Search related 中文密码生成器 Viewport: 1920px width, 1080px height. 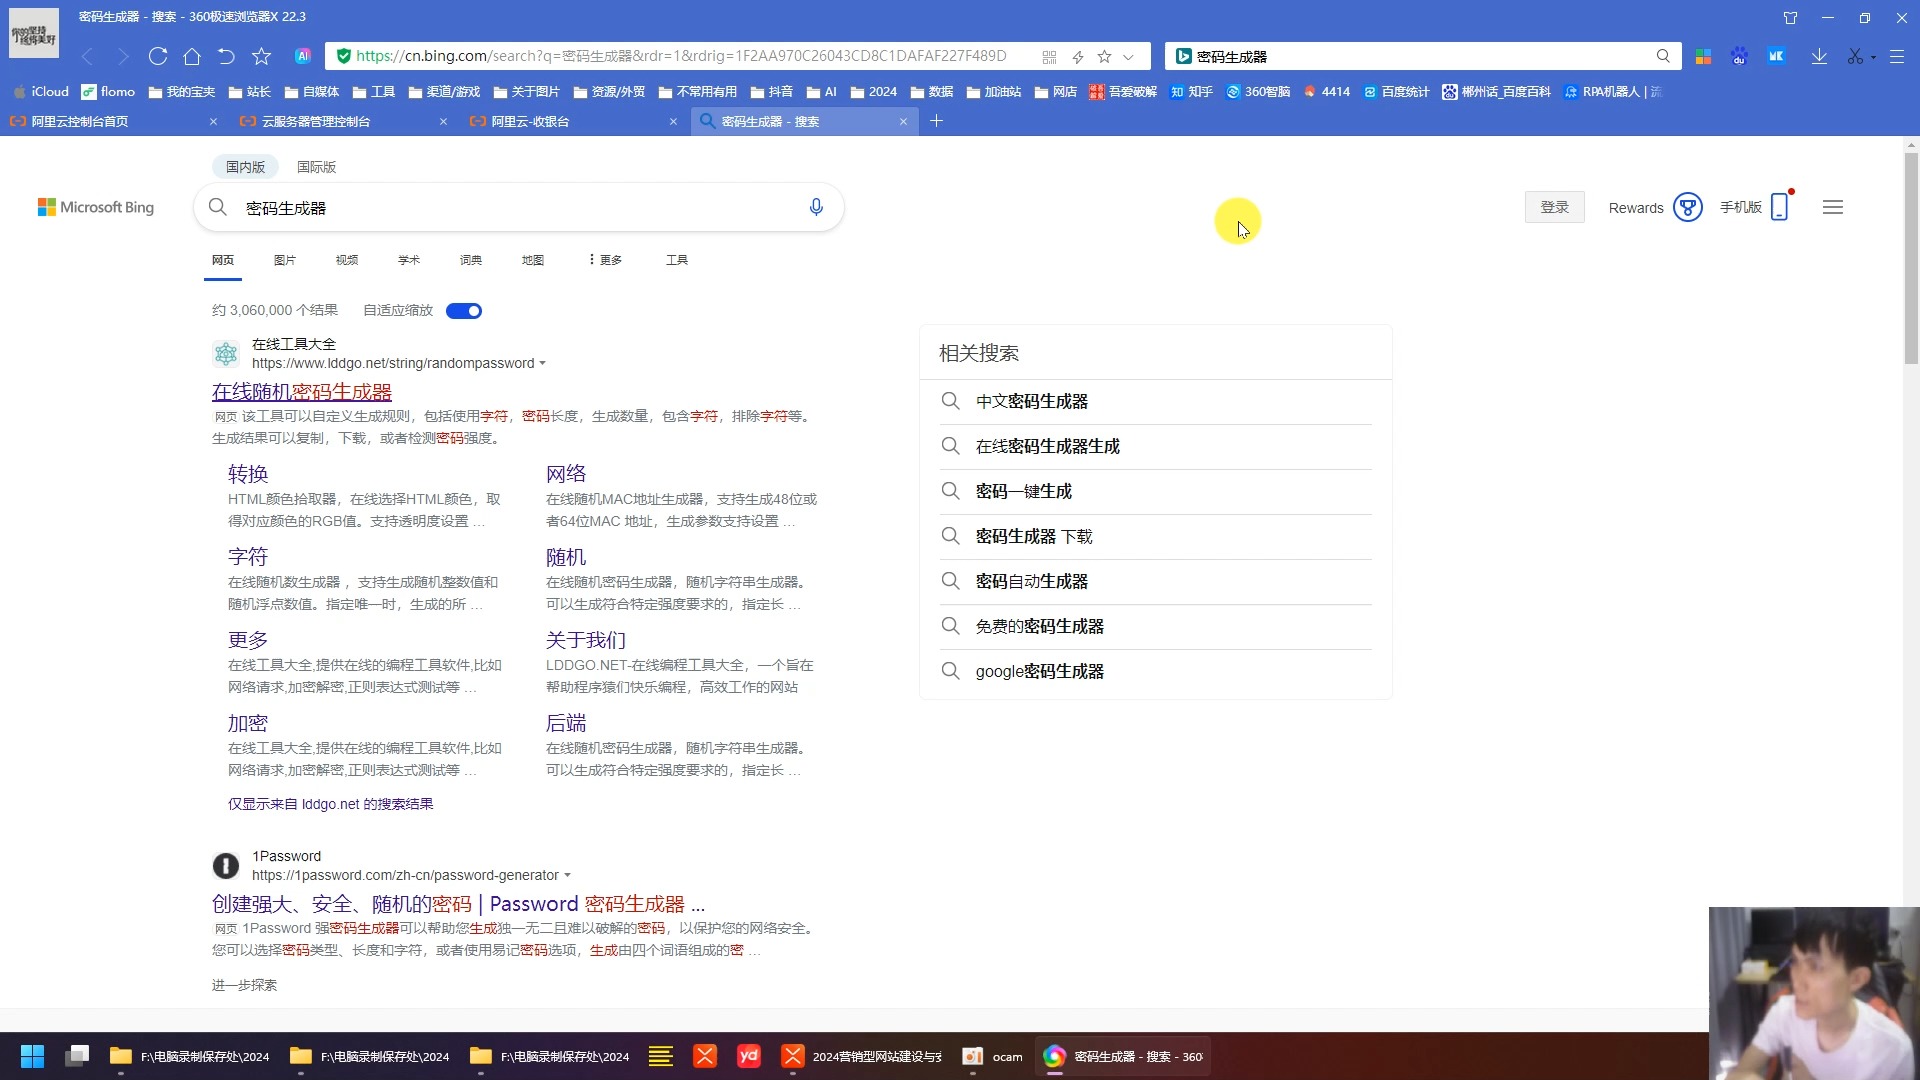coord(1032,401)
